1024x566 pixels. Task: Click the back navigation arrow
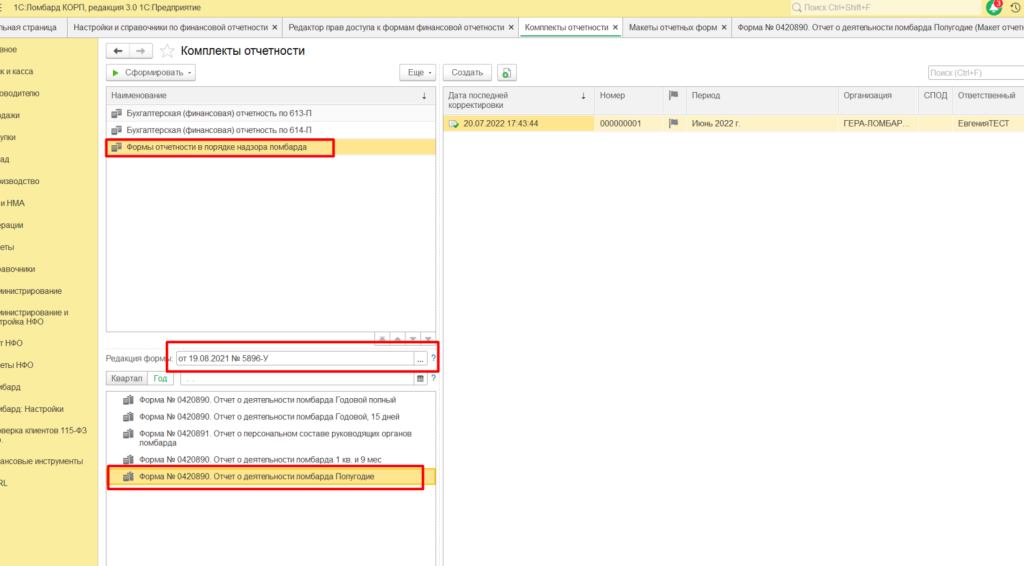[119, 51]
